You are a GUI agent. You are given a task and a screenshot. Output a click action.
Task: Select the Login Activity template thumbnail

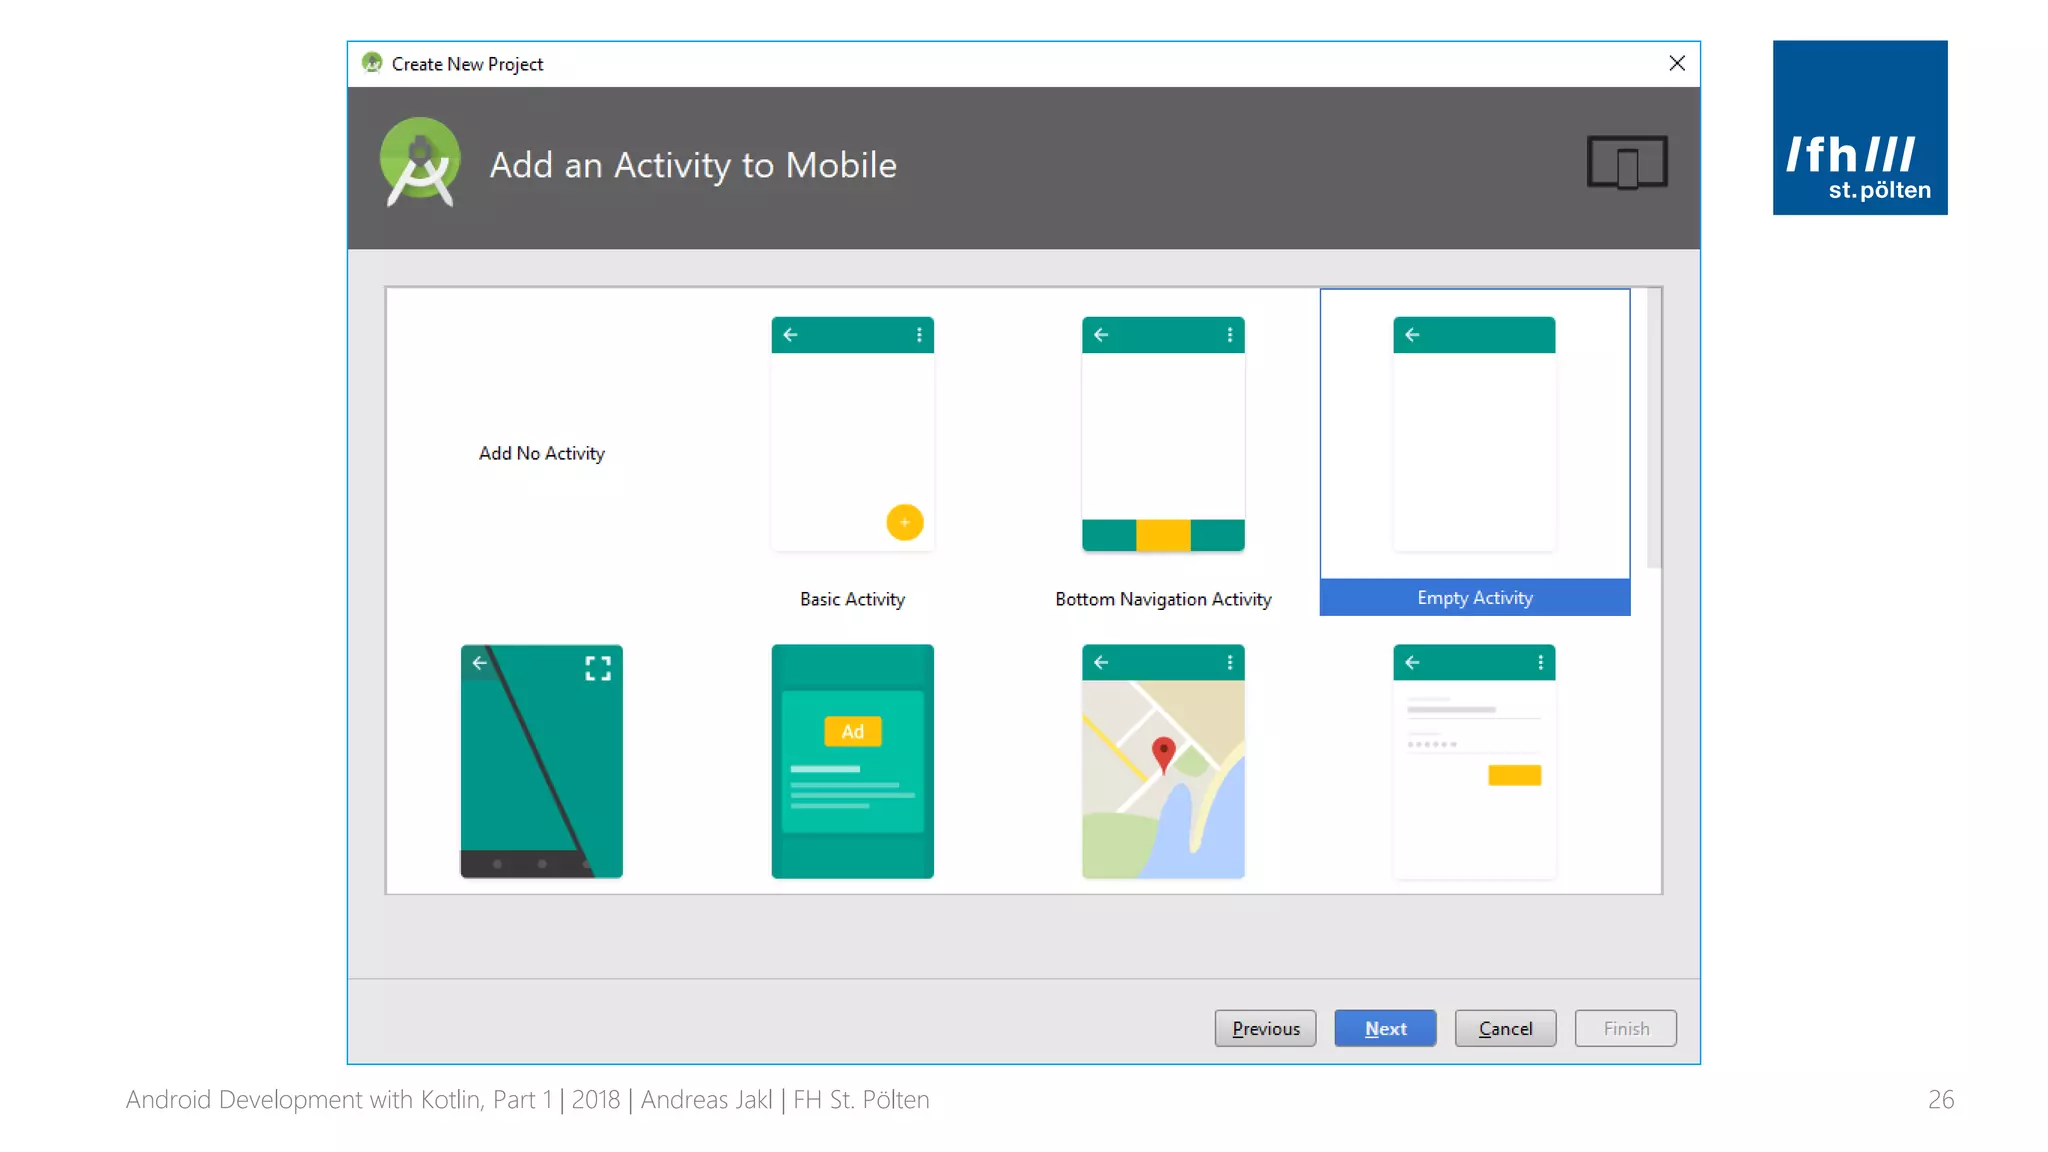pyautogui.click(x=1474, y=761)
